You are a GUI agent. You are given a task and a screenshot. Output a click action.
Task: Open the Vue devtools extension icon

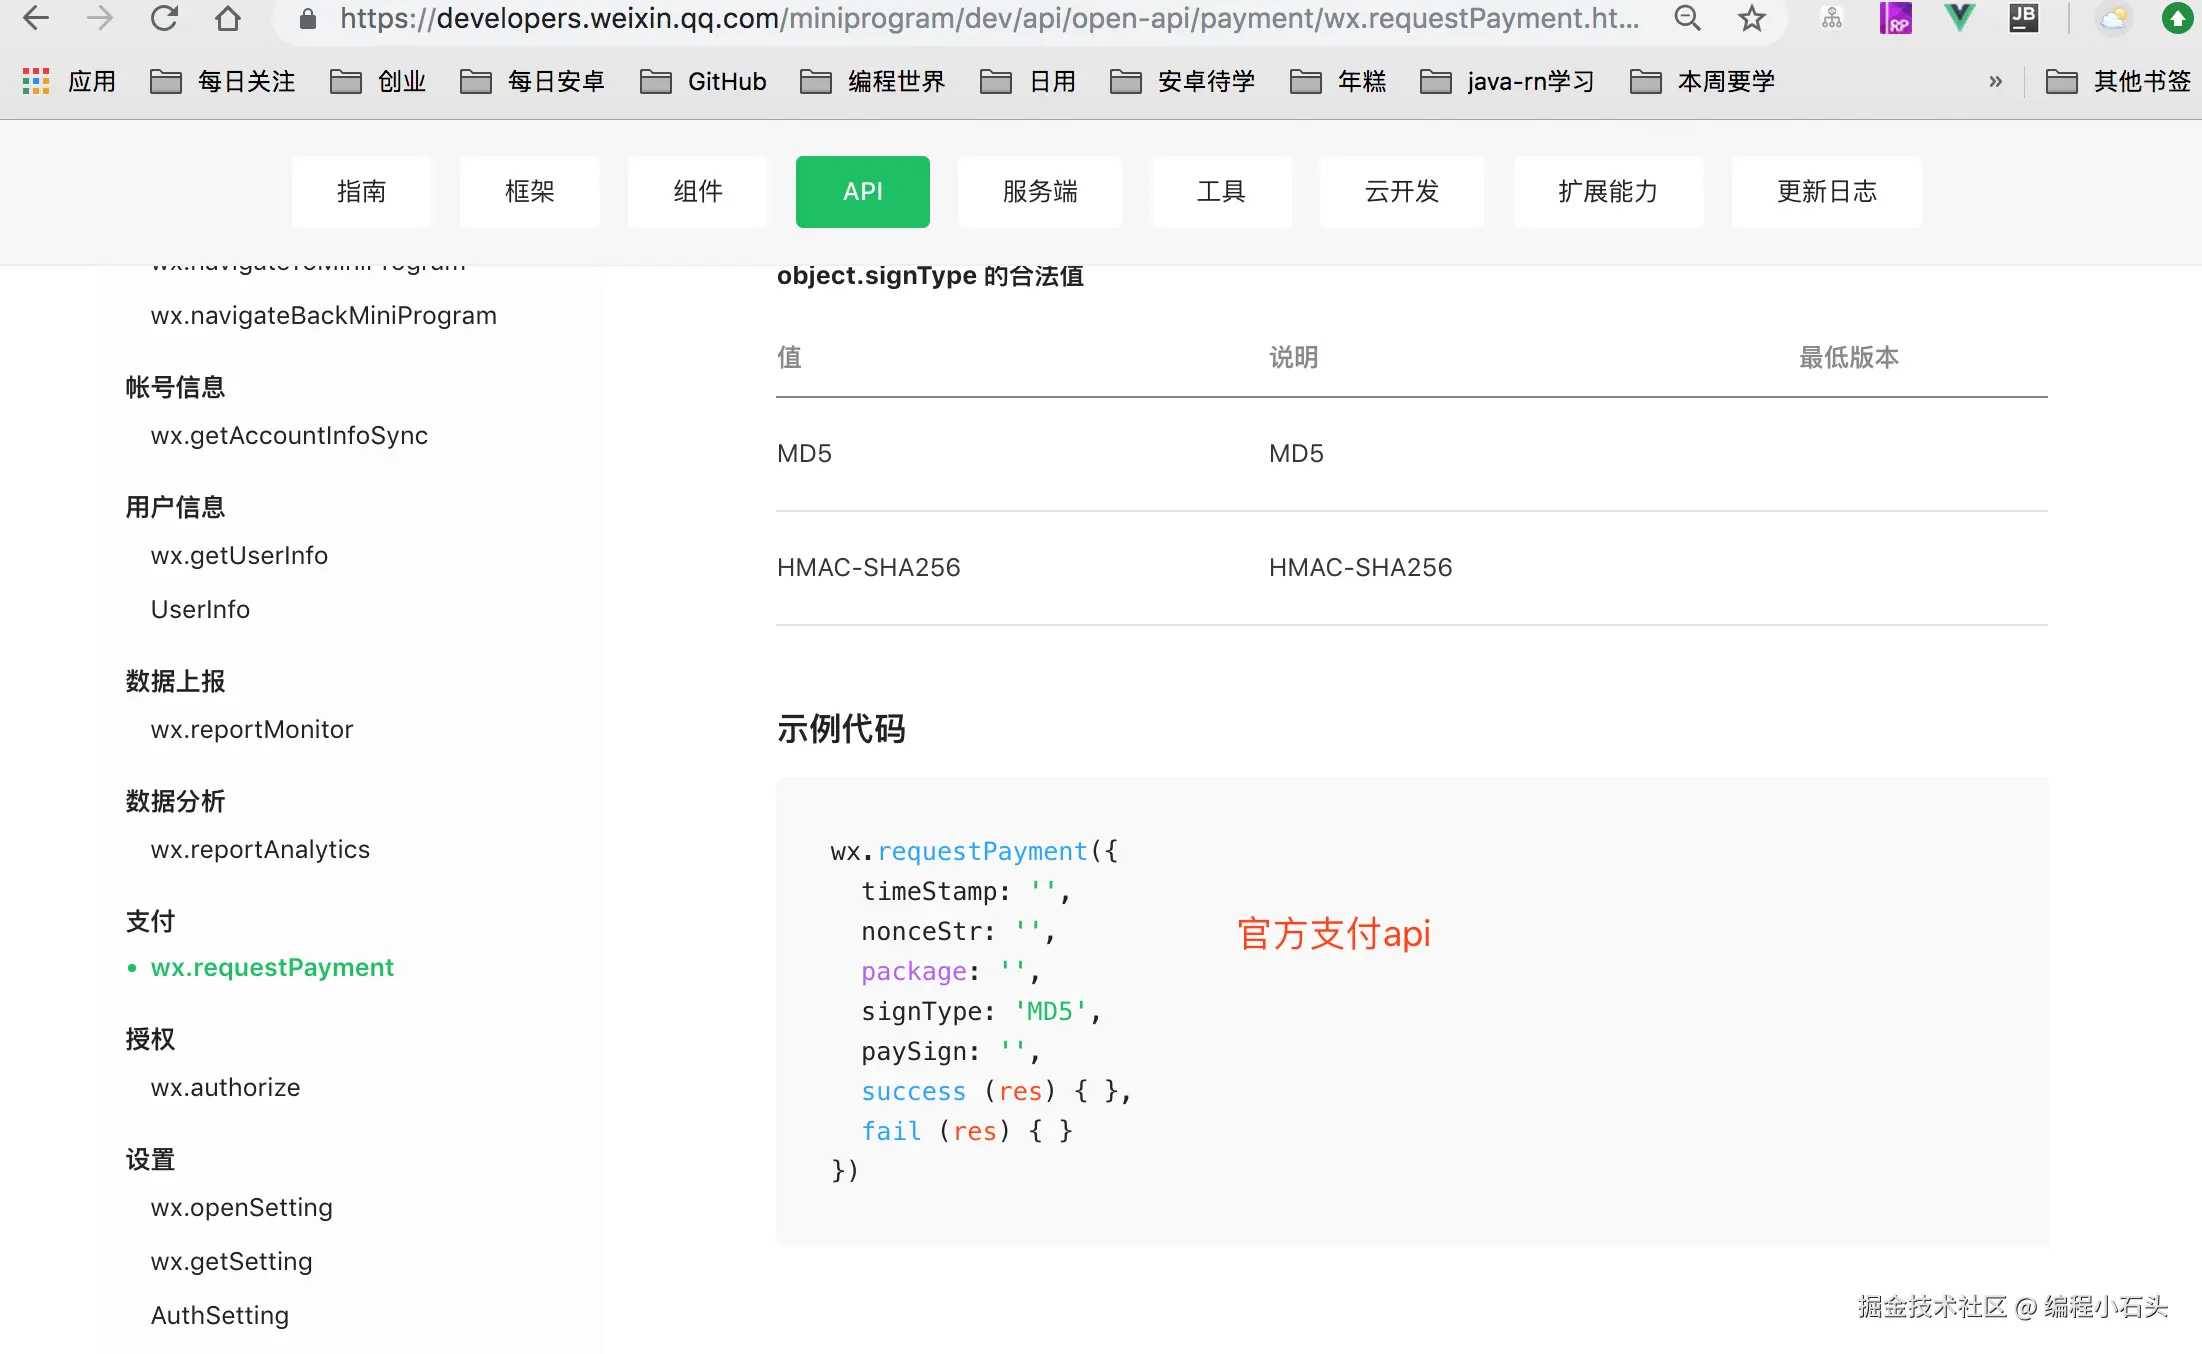pyautogui.click(x=1959, y=18)
